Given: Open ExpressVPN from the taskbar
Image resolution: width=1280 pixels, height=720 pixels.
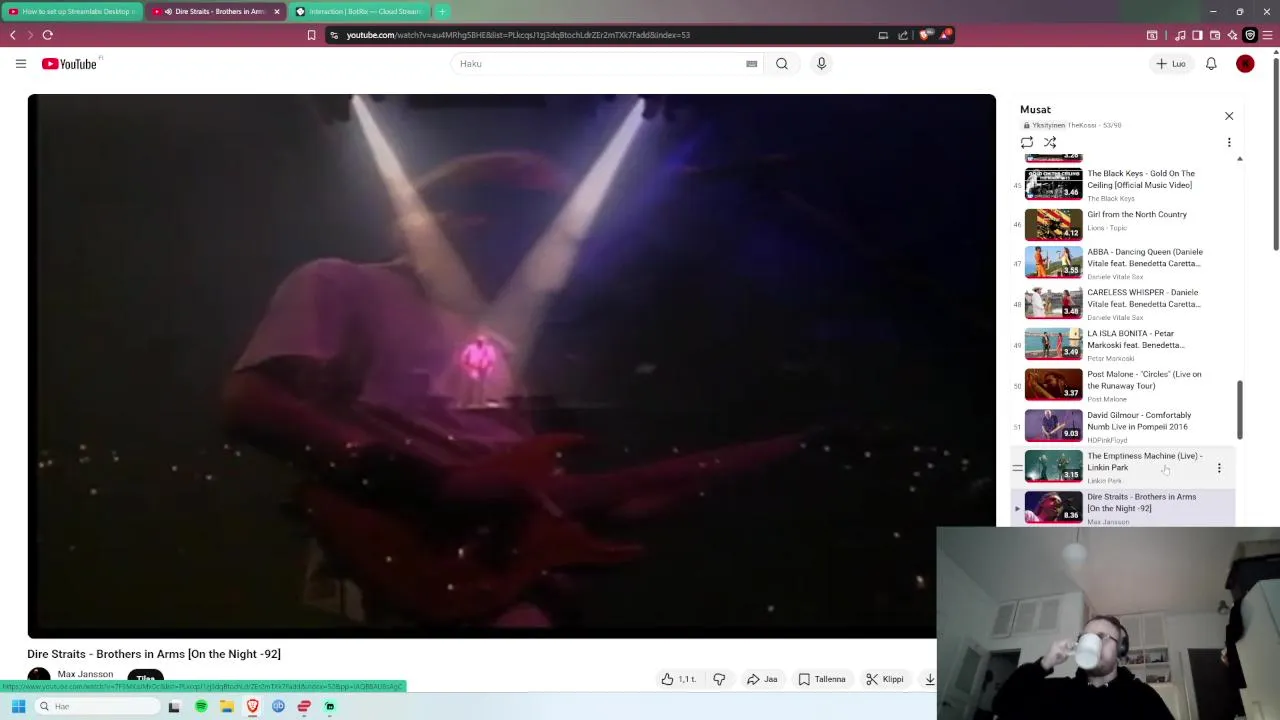Looking at the screenshot, I should click(x=304, y=706).
